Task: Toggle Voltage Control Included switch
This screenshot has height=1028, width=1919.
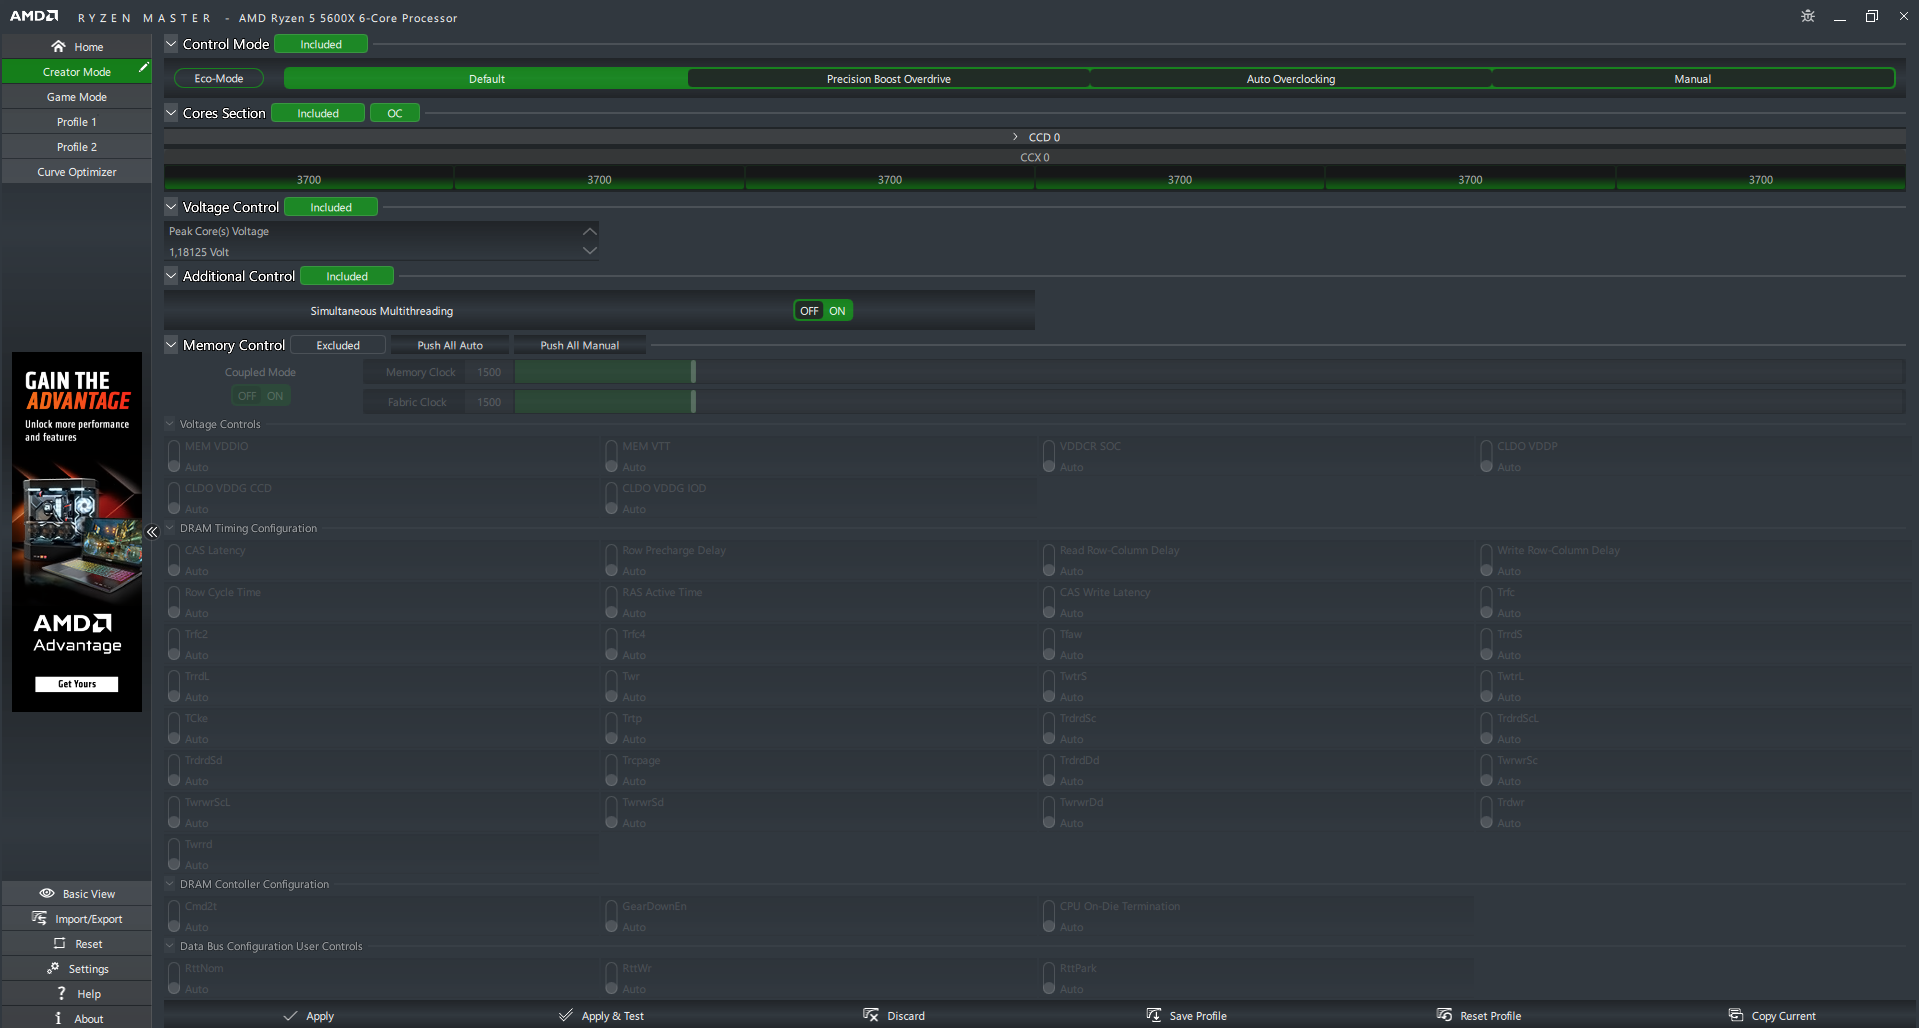Action: coord(331,207)
